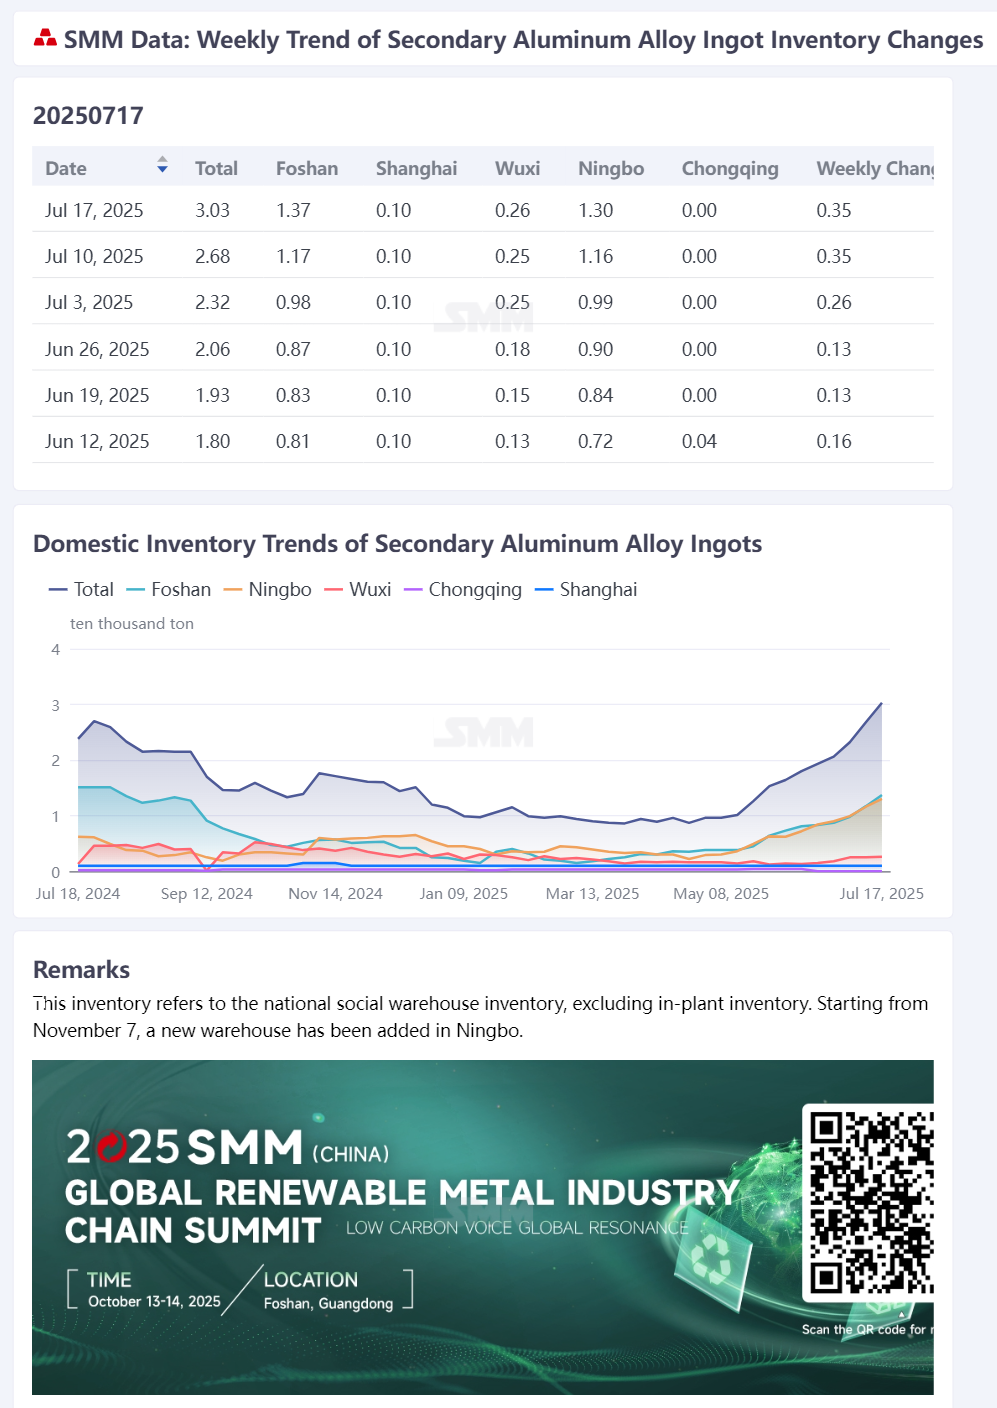Select the Jun 19, 2025 date cell
The height and width of the screenshot is (1408, 997).
[97, 395]
